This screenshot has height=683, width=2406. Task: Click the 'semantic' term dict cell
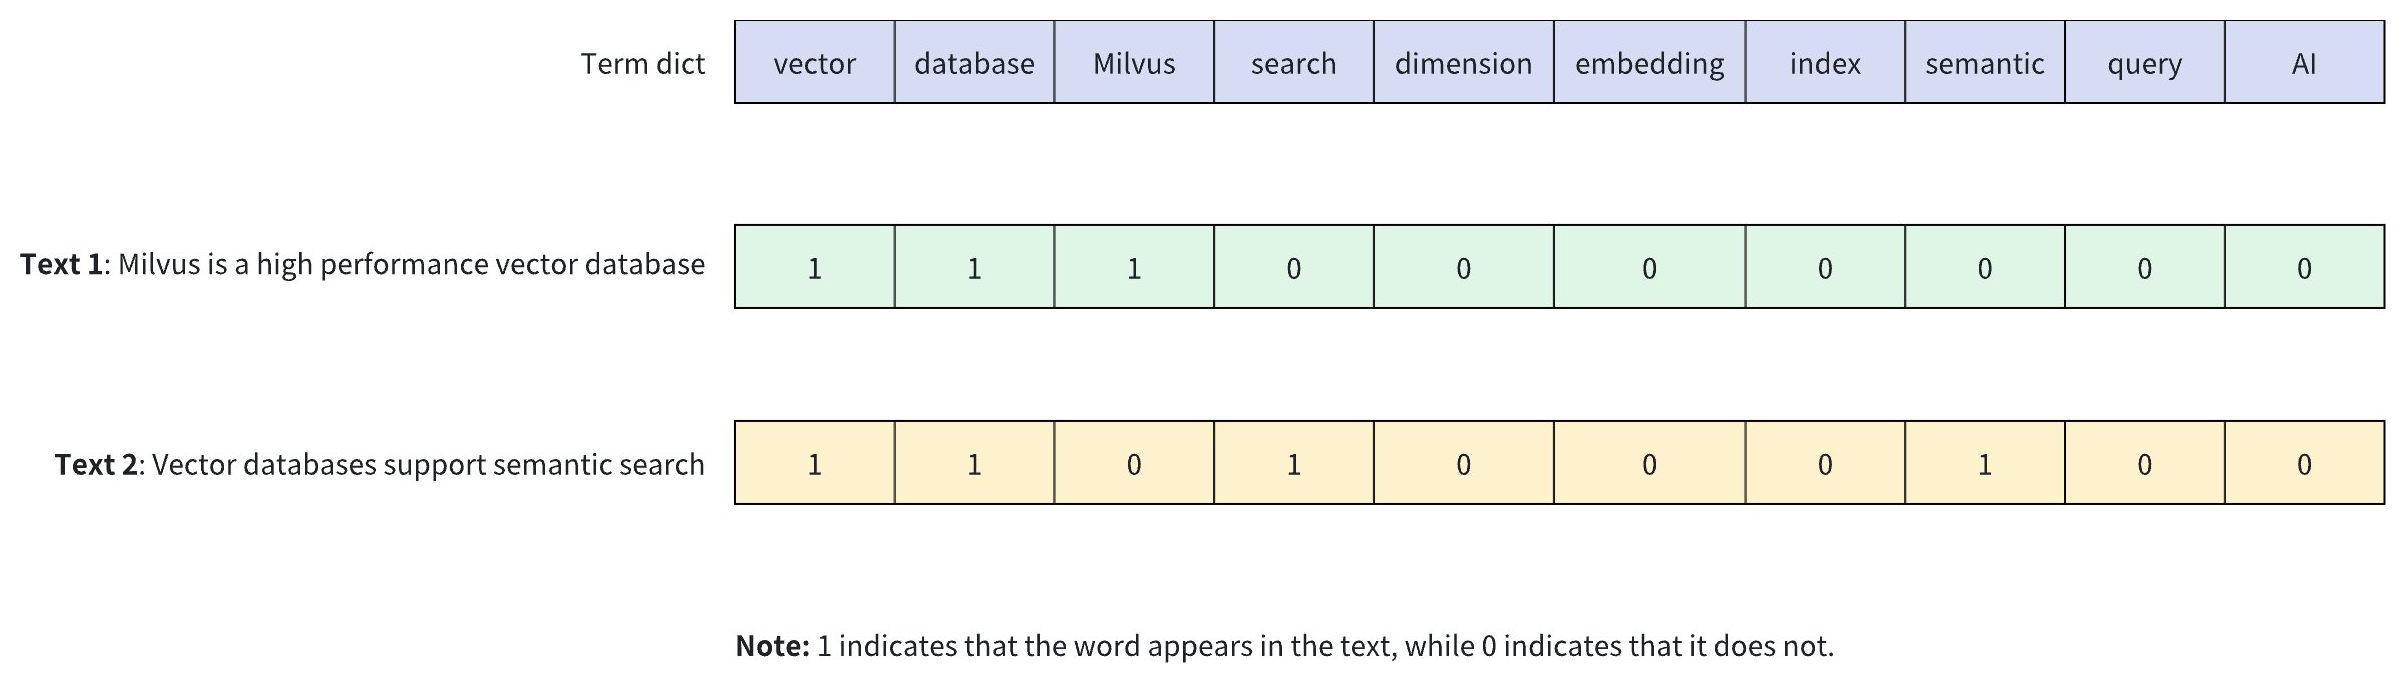click(1984, 63)
